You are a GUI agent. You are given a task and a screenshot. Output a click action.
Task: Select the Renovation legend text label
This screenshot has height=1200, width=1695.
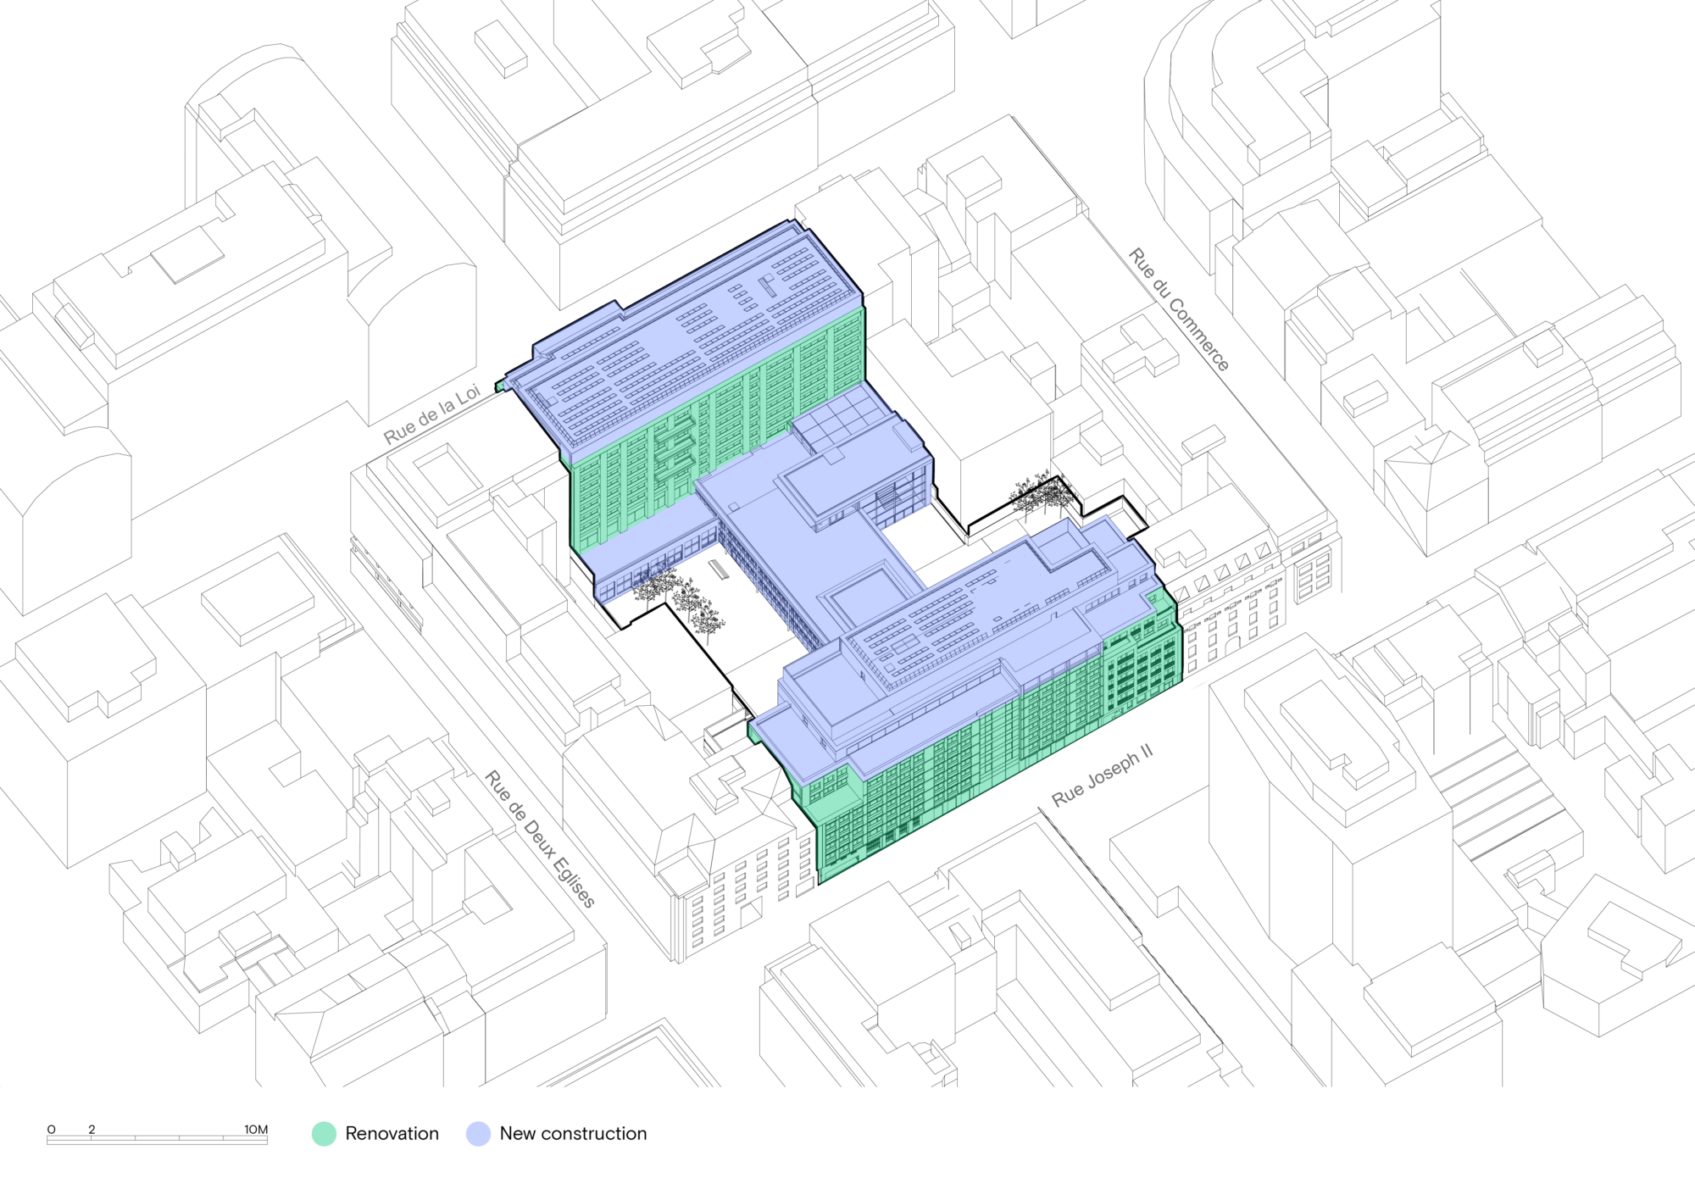392,1133
